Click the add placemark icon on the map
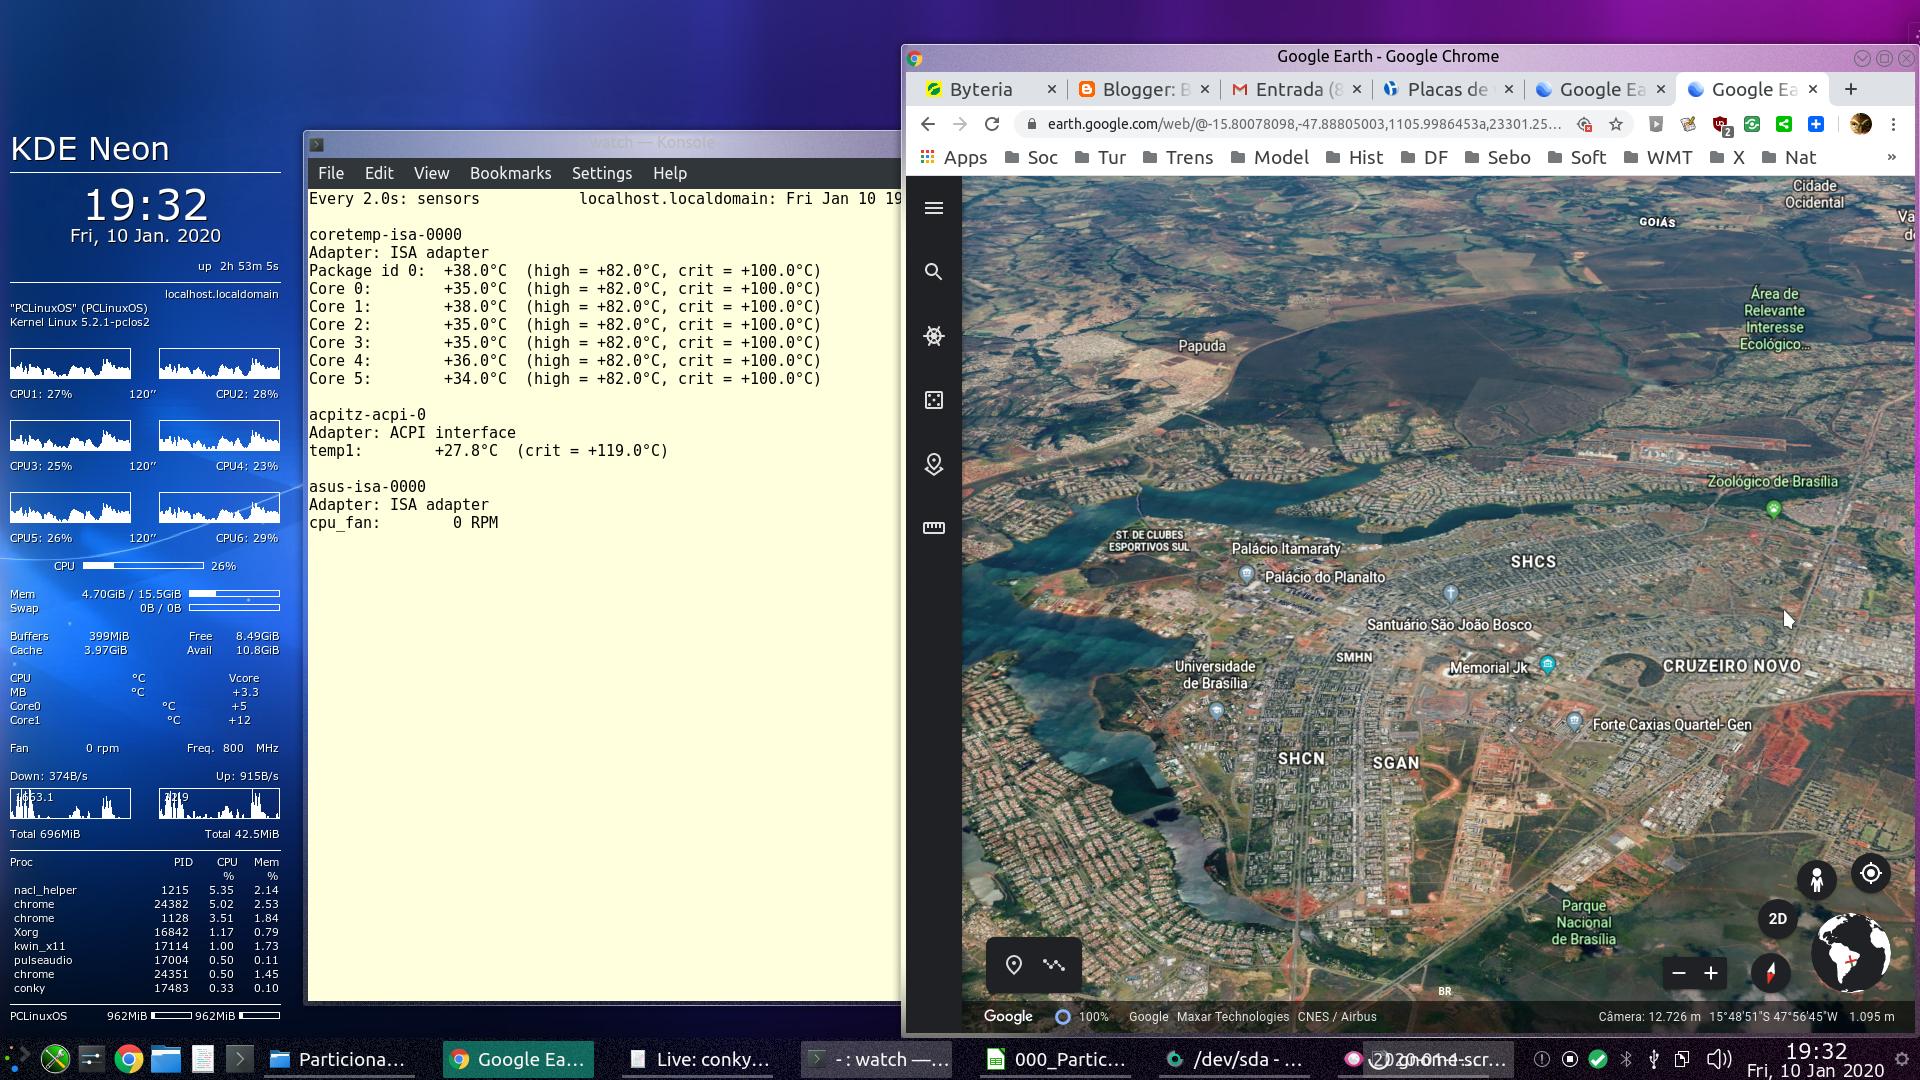Screen dimensions: 1920x1080 pyautogui.click(x=1014, y=965)
